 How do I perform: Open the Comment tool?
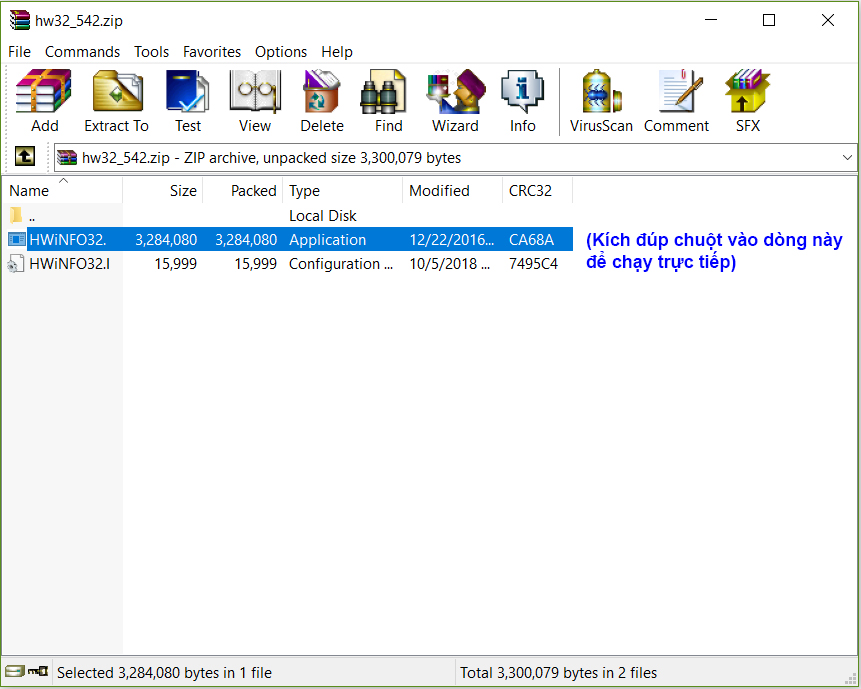(676, 100)
